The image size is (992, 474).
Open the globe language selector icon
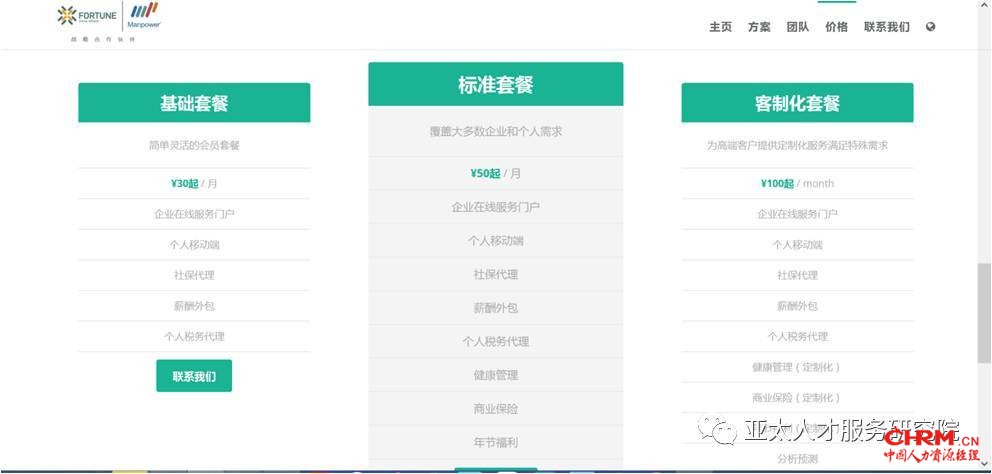click(x=931, y=27)
